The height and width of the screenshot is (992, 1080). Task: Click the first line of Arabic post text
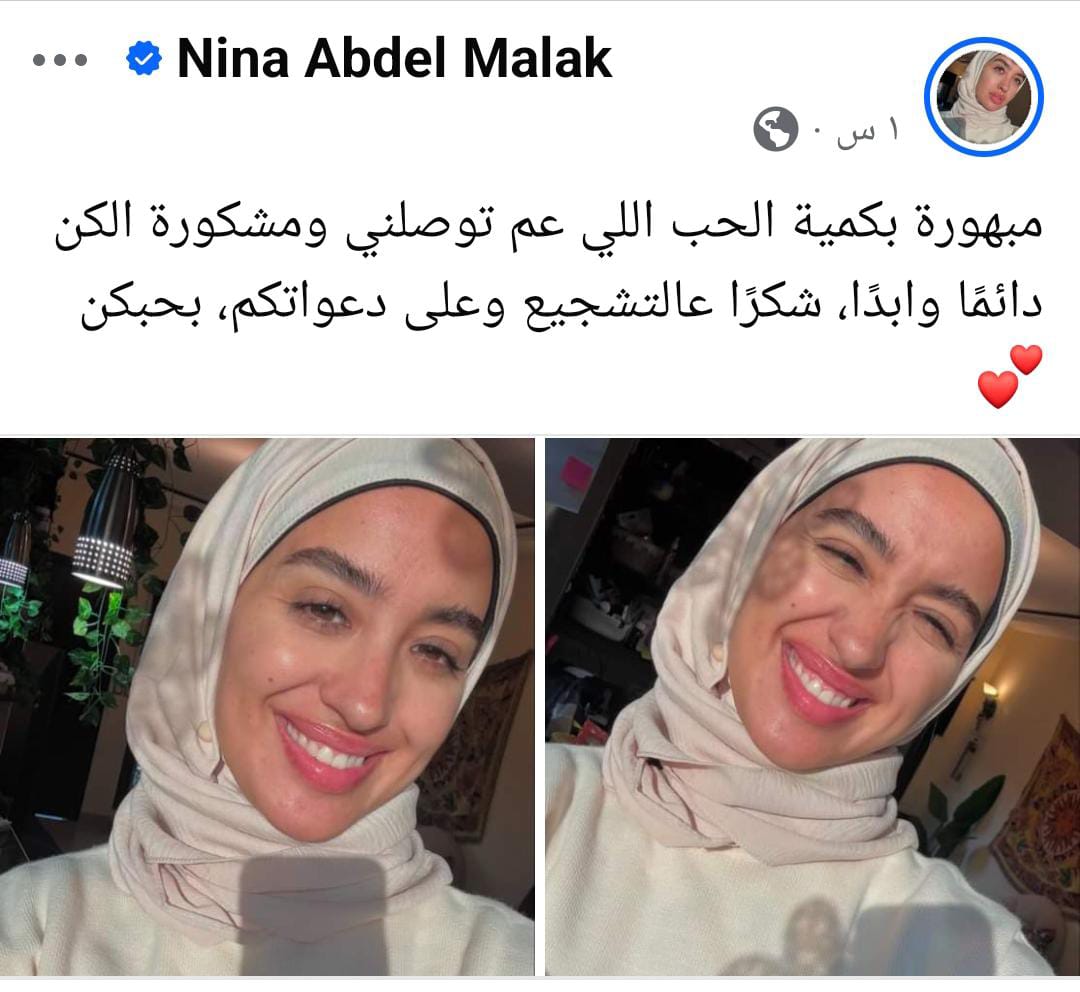[548, 227]
